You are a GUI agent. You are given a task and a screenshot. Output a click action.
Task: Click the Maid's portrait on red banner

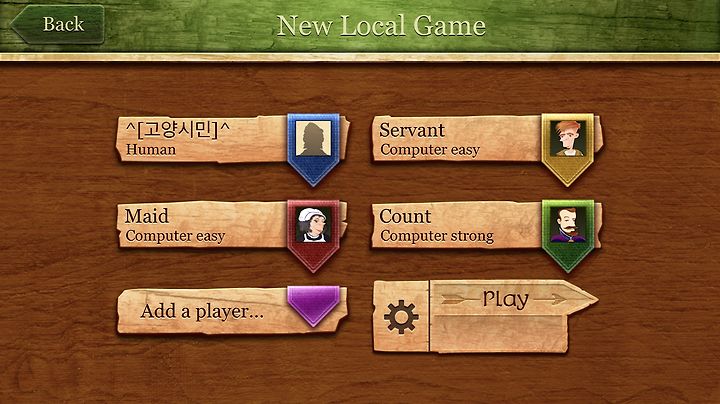(313, 224)
